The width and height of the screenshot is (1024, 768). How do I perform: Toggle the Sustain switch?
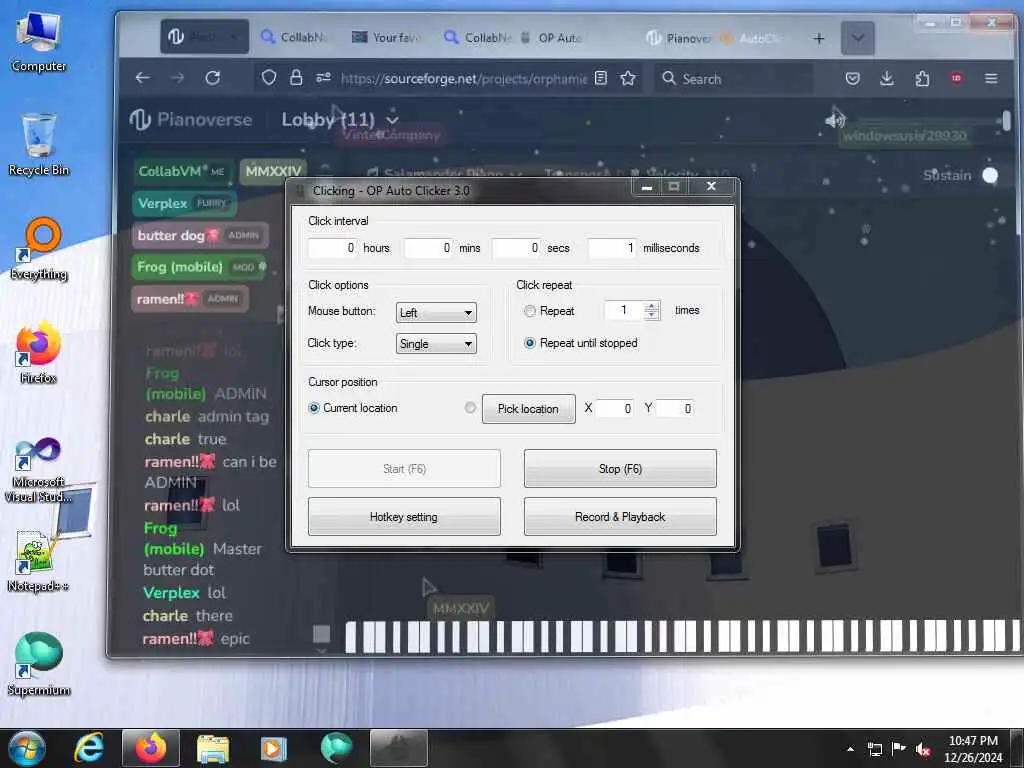(x=990, y=175)
